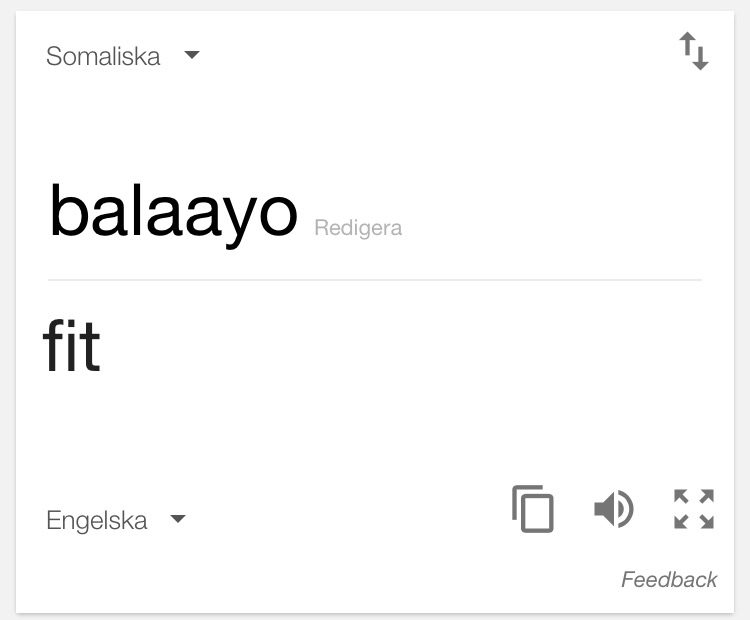Click the front page of copy icon
750x620 pixels.
coord(537,513)
